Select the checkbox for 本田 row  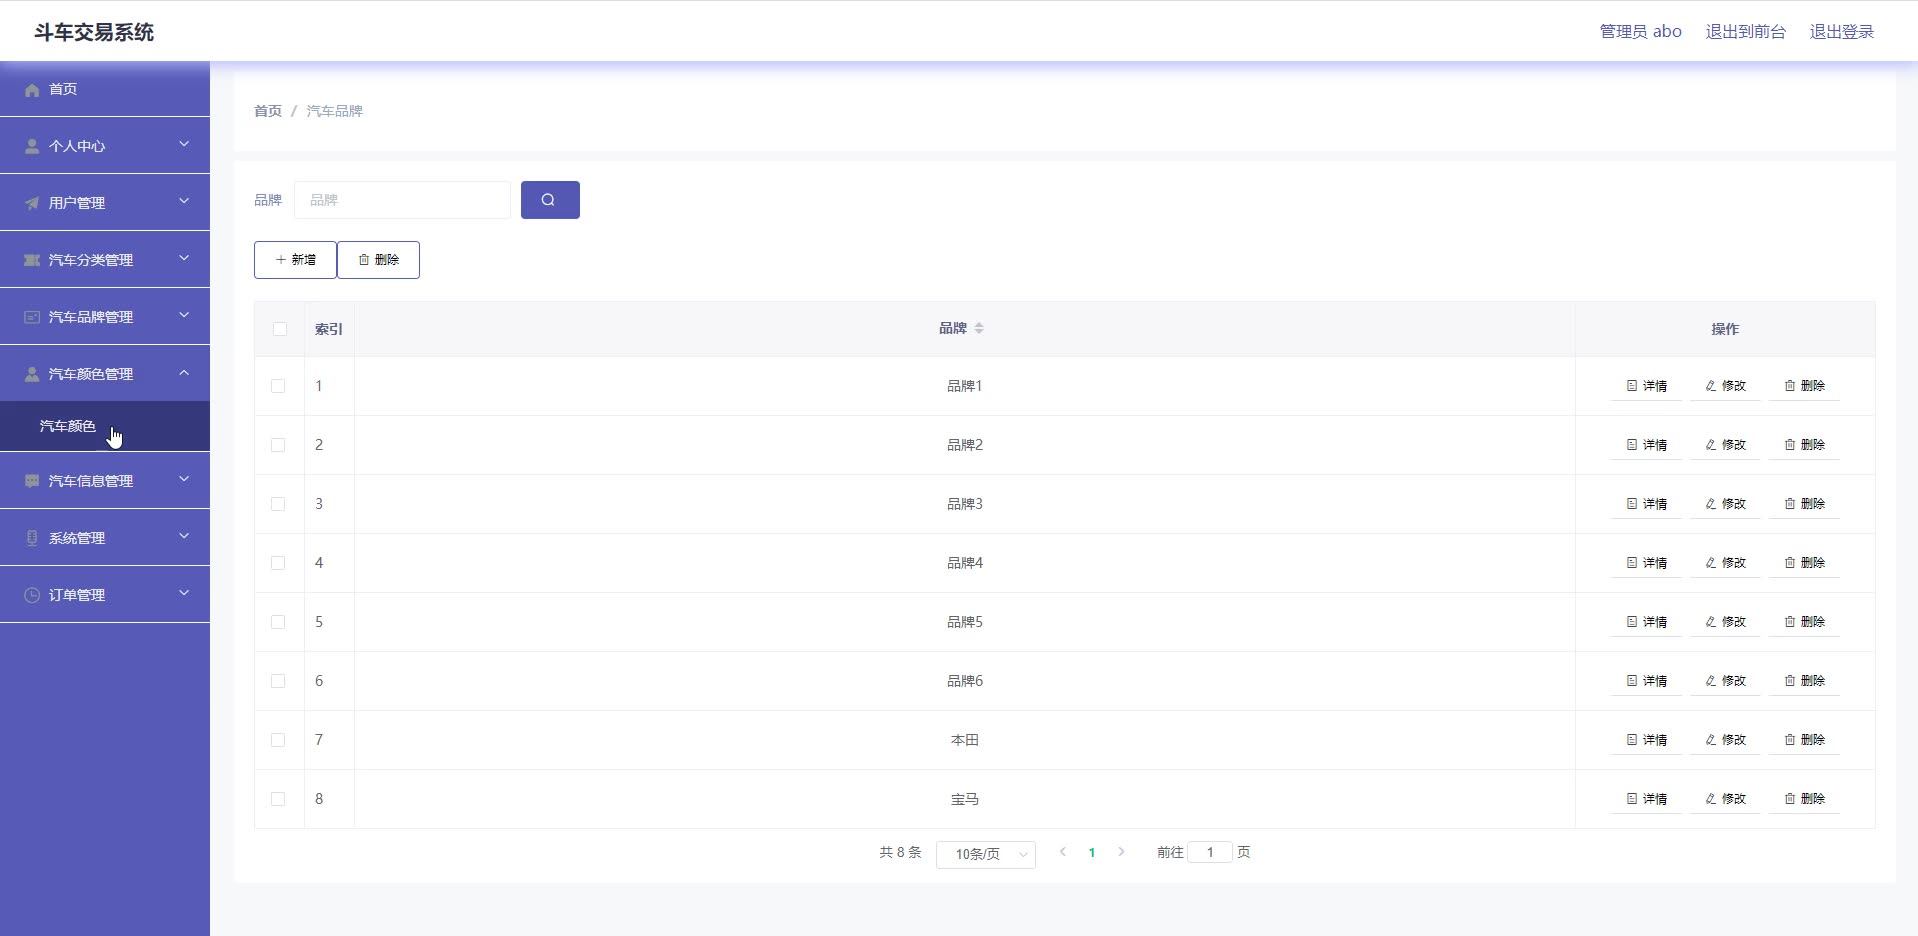pos(278,740)
